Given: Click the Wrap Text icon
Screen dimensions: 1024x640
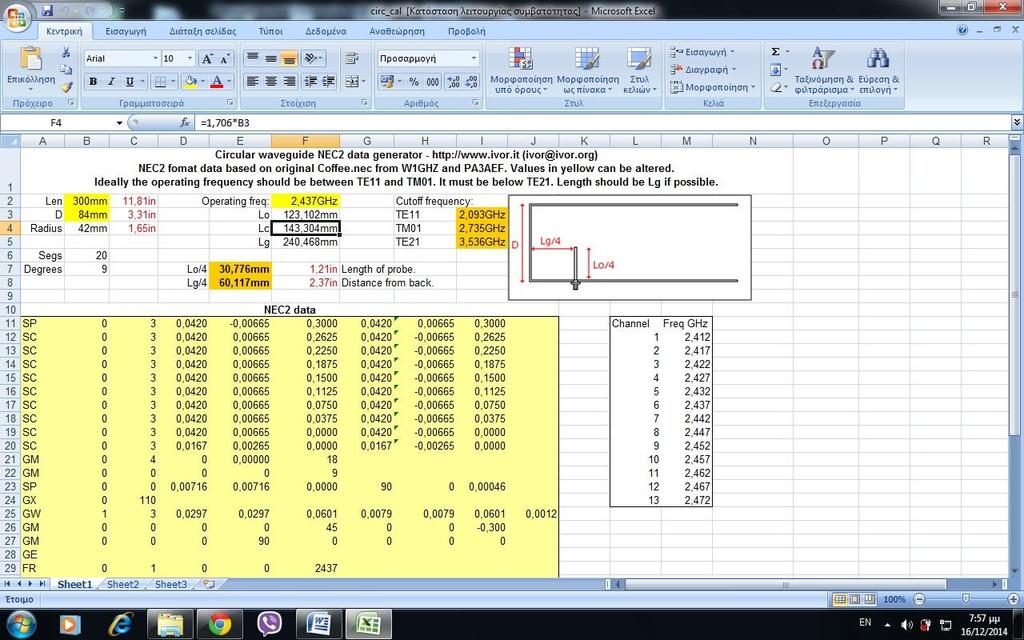Looking at the screenshot, I should 352,58.
